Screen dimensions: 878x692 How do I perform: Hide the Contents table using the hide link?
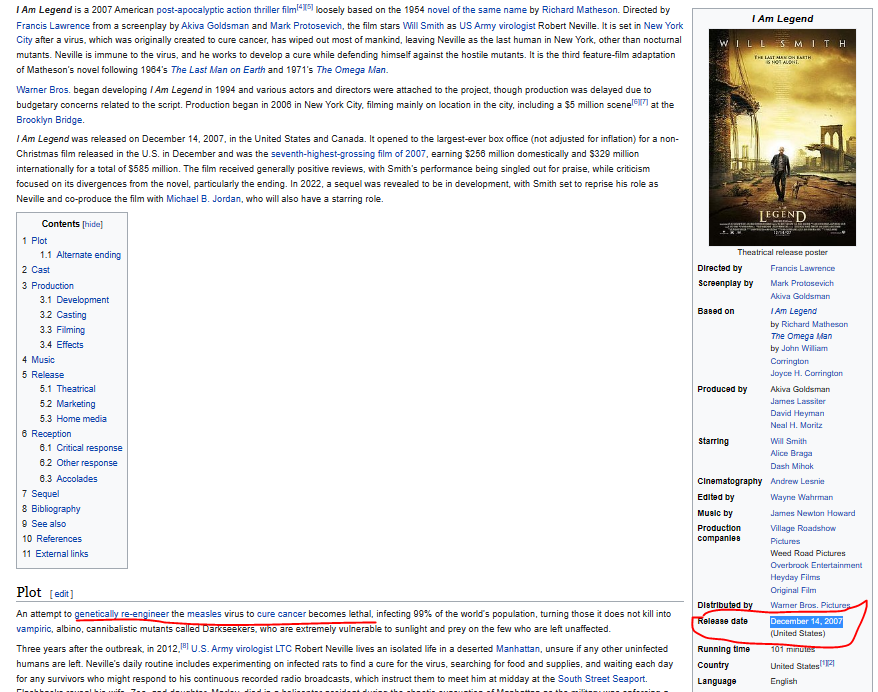tap(92, 225)
